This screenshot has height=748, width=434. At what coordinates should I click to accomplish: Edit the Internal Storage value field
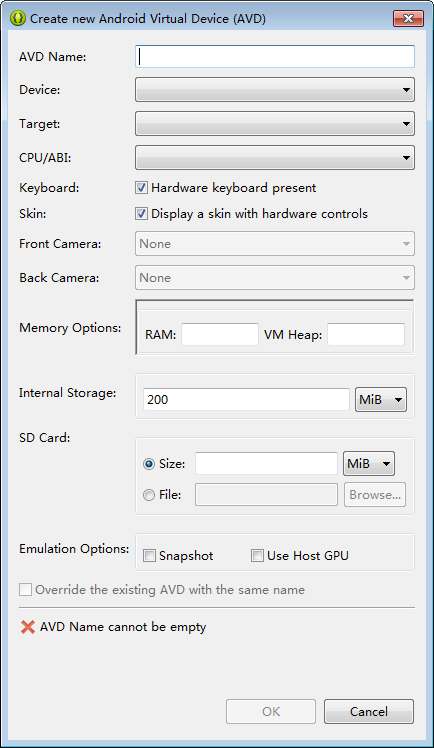coord(247,399)
